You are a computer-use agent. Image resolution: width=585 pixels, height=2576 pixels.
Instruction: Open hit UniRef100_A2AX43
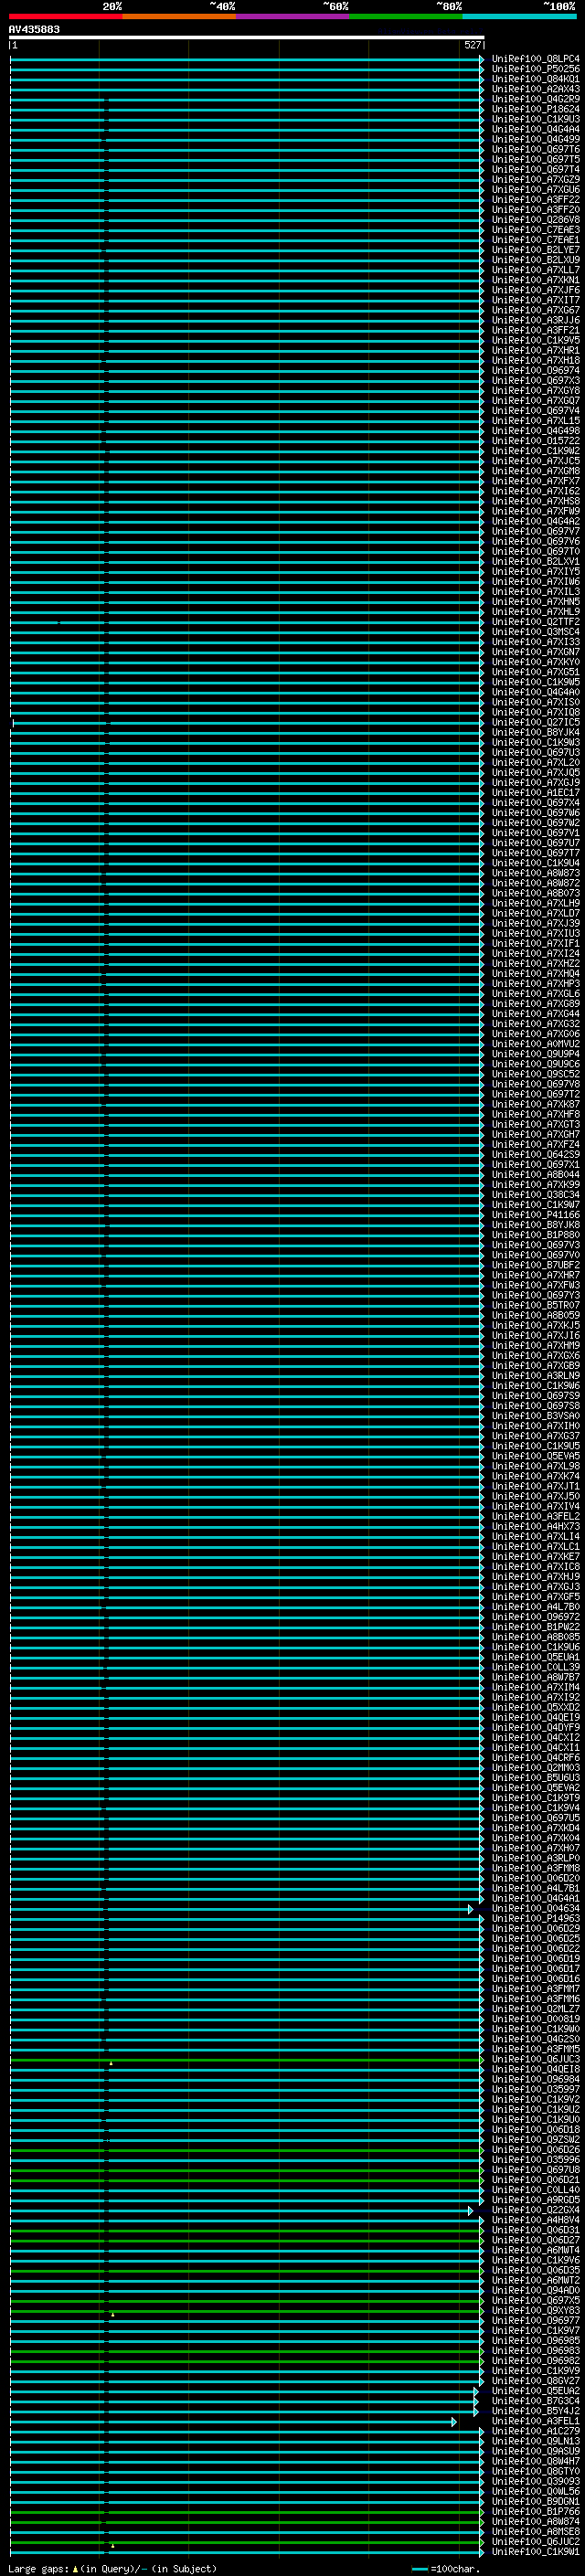pyautogui.click(x=535, y=89)
